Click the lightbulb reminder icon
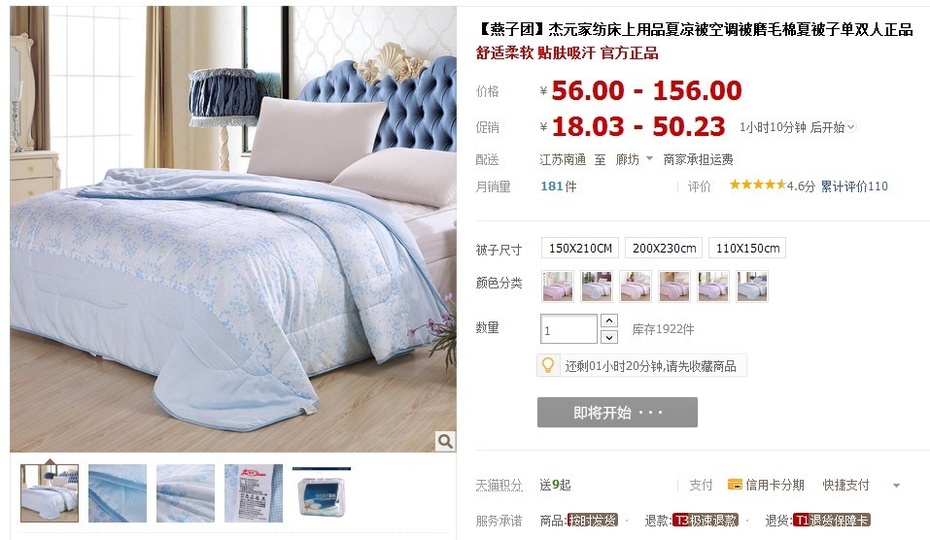This screenshot has width=930, height=540. (x=548, y=365)
